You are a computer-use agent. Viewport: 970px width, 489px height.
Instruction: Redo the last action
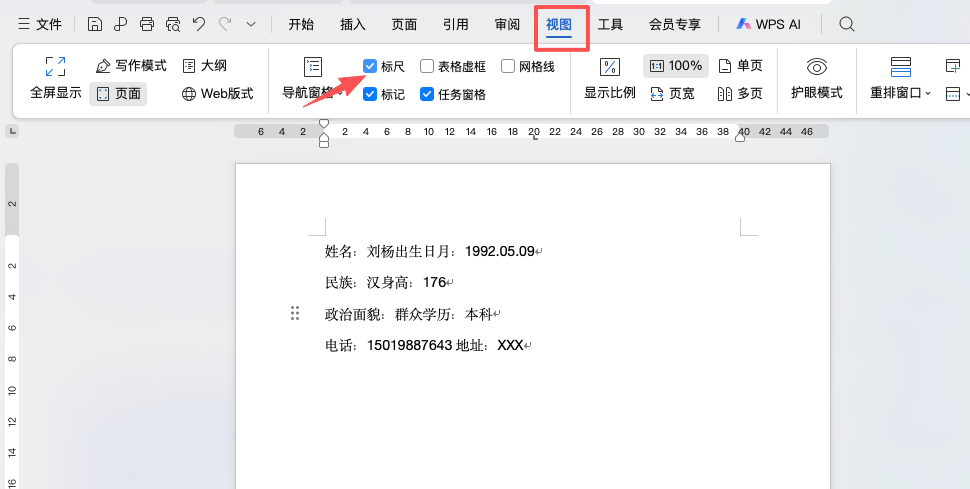(x=225, y=24)
